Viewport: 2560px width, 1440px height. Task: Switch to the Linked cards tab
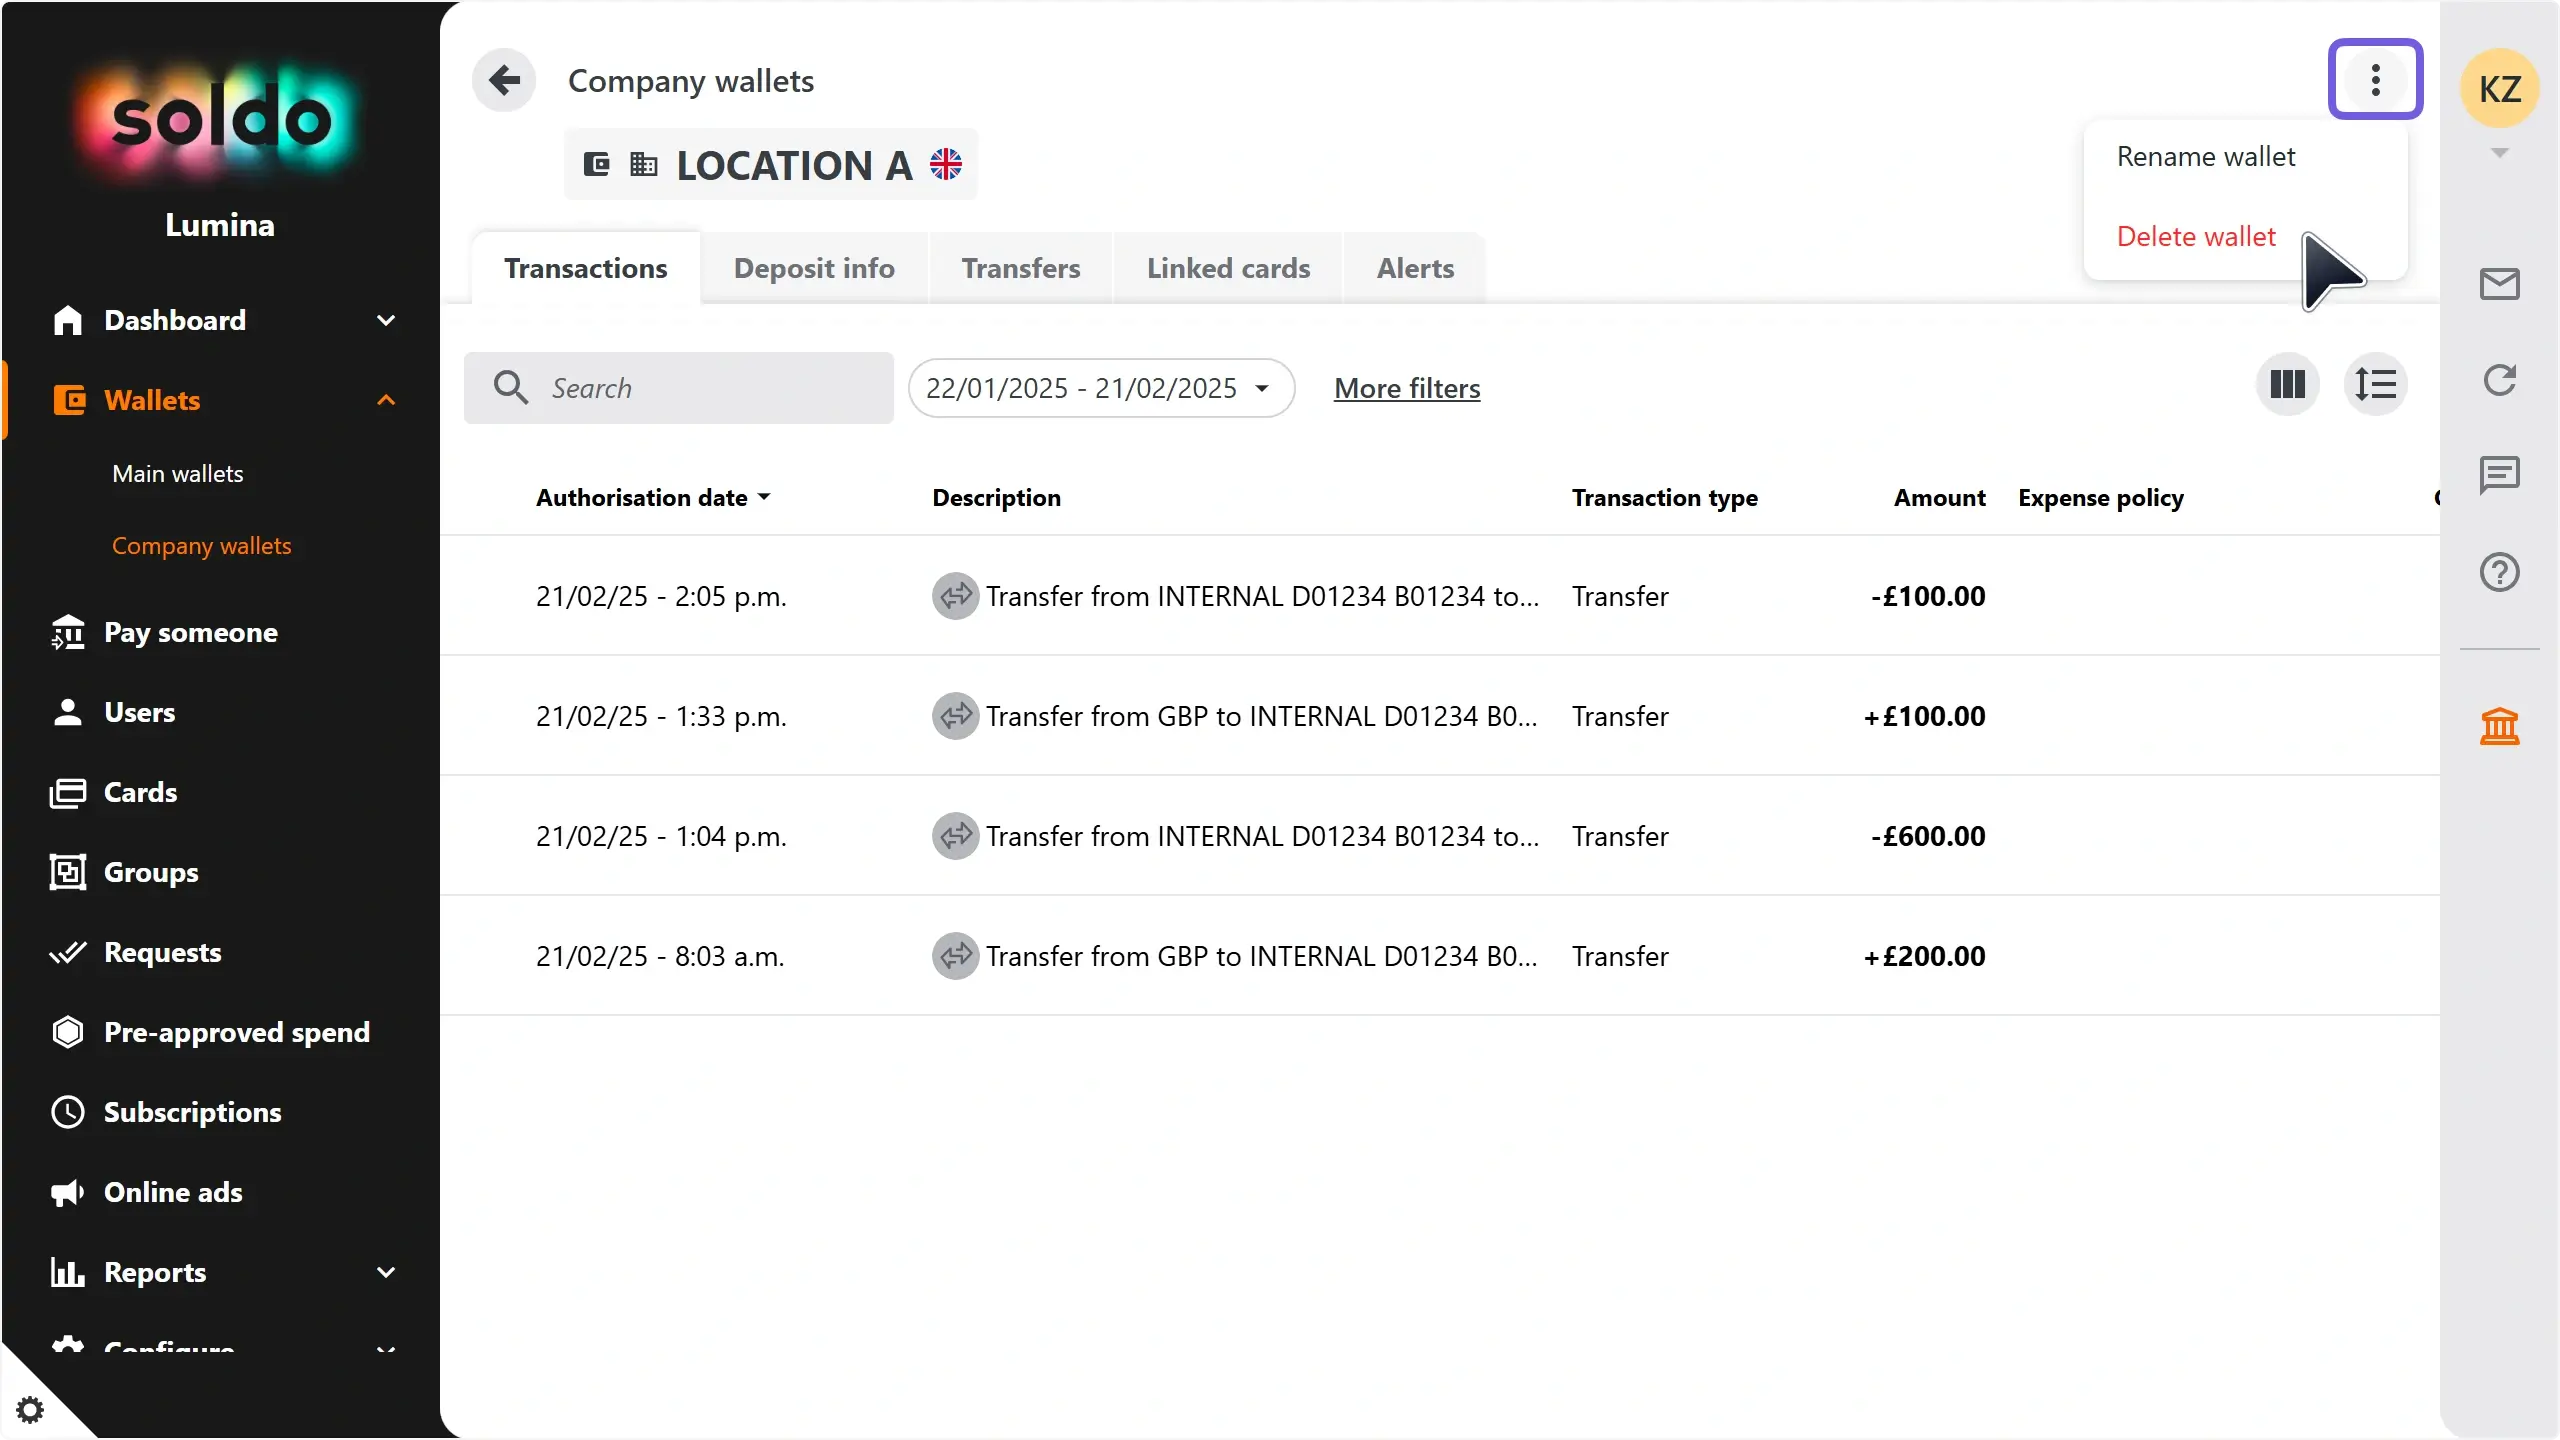click(x=1228, y=268)
